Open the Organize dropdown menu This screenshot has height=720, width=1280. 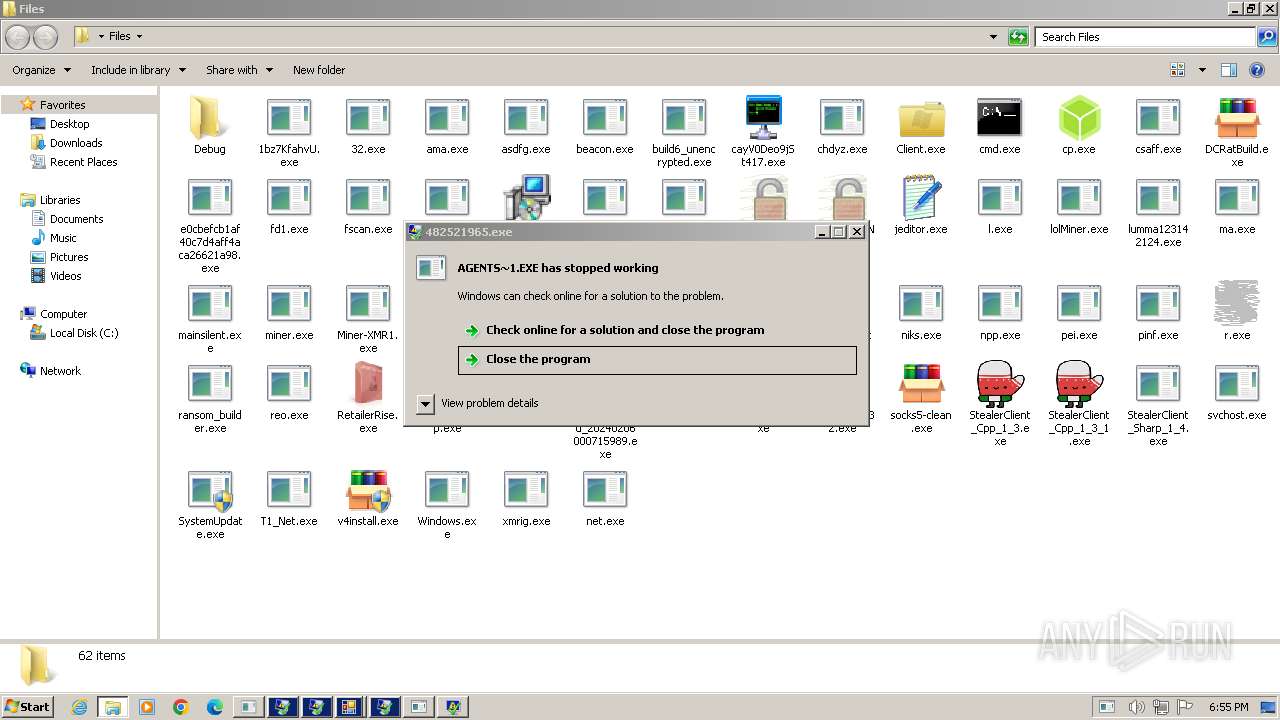[41, 70]
